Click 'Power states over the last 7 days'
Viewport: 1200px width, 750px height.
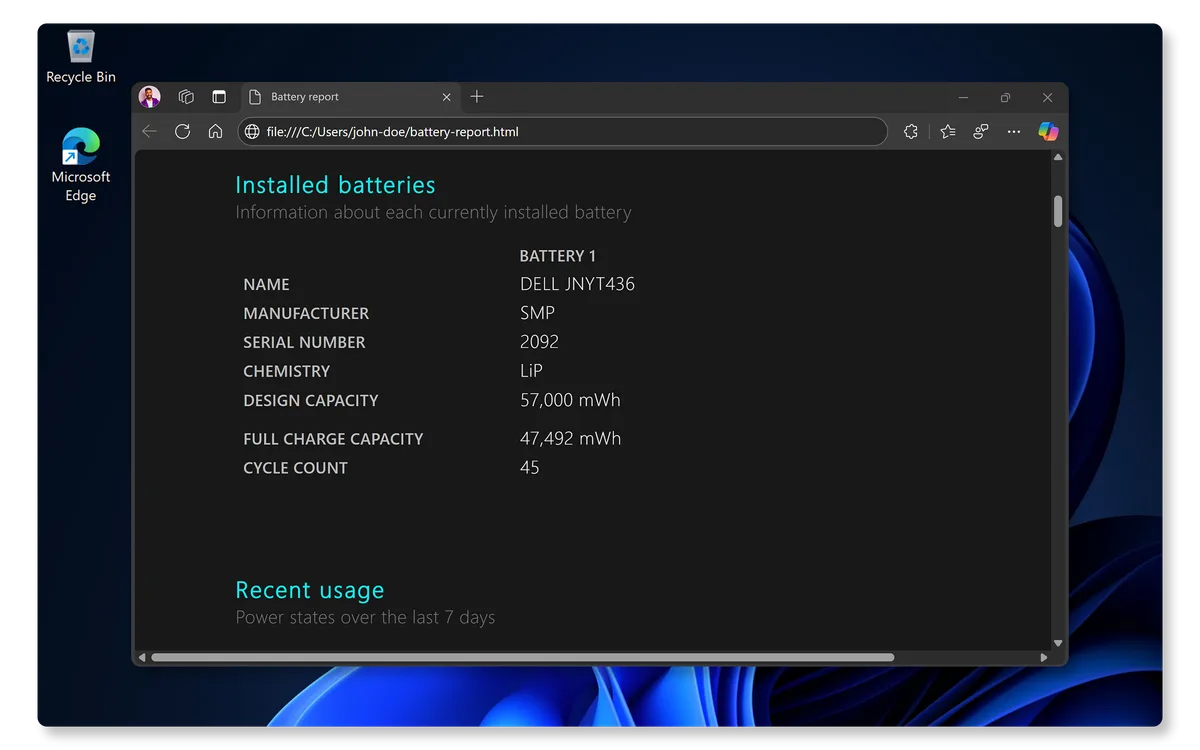click(x=365, y=617)
